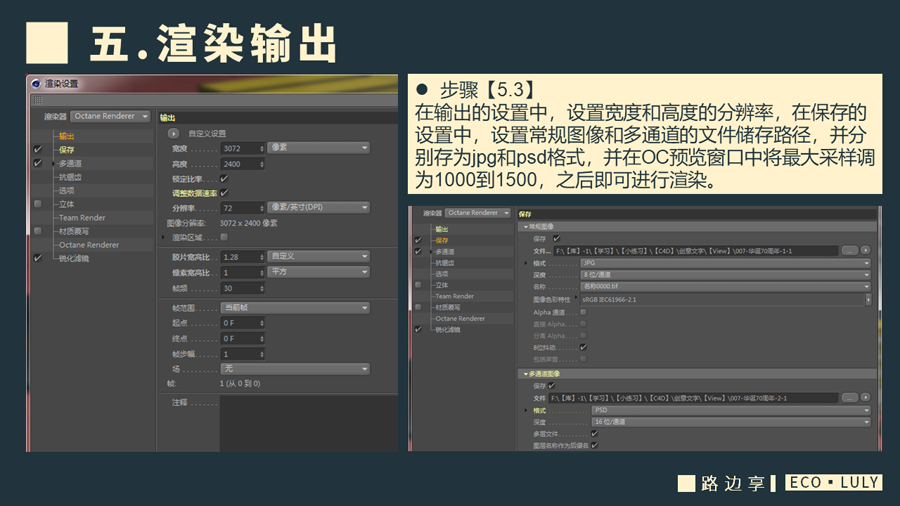Open the 平方 pixel aspect dropdown

(x=319, y=271)
